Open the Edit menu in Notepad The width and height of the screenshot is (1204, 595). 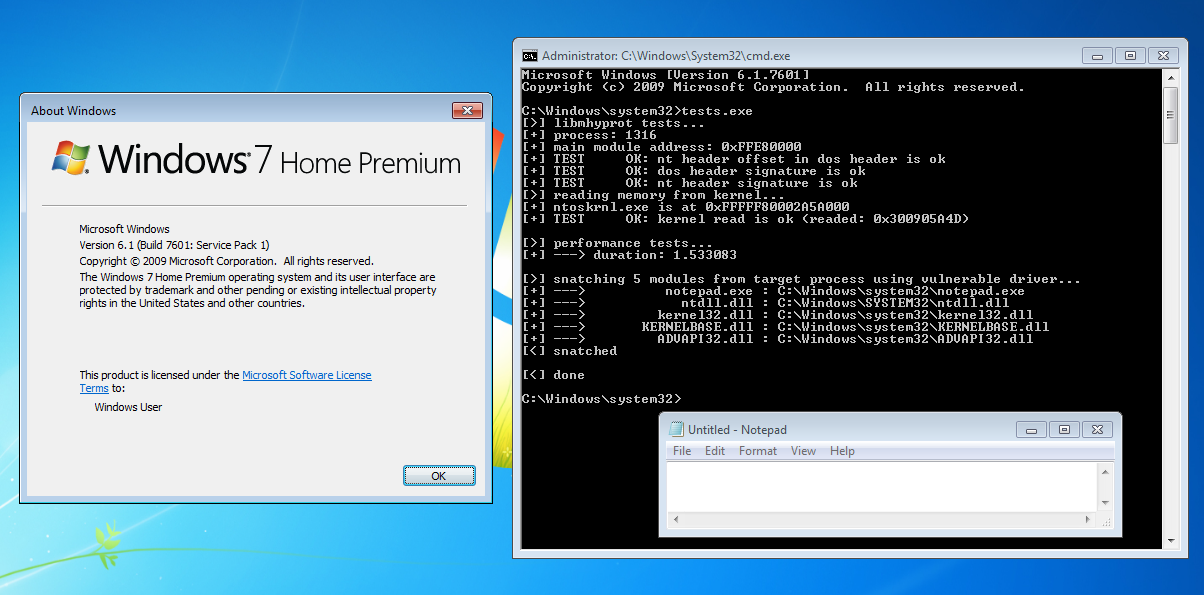pos(715,451)
